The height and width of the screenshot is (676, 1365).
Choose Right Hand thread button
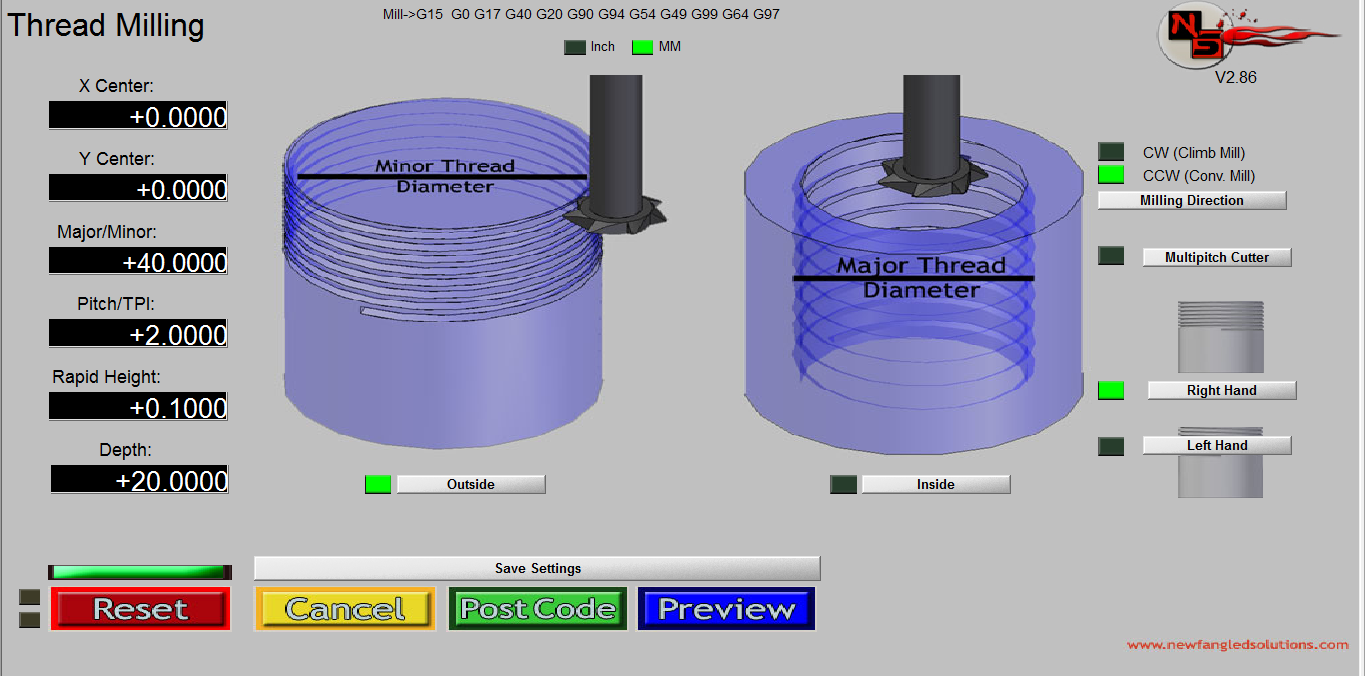click(1221, 390)
